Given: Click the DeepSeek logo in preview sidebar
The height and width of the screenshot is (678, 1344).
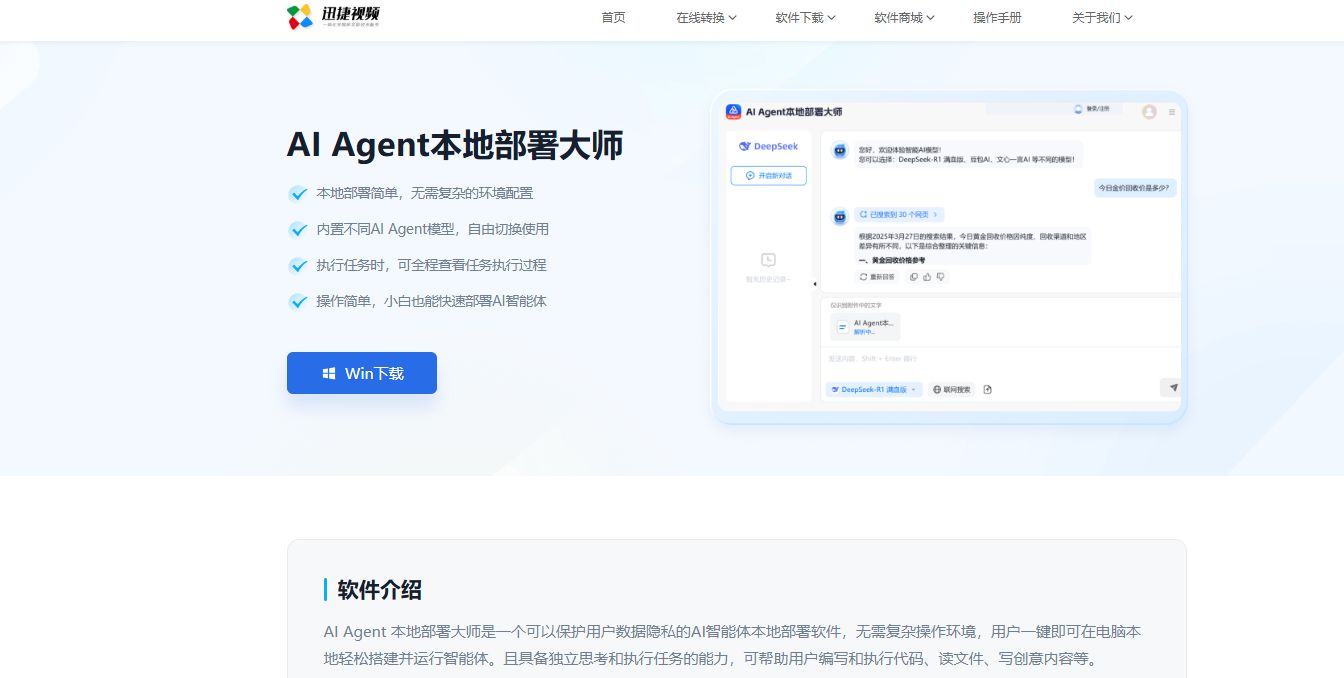Looking at the screenshot, I should point(768,146).
